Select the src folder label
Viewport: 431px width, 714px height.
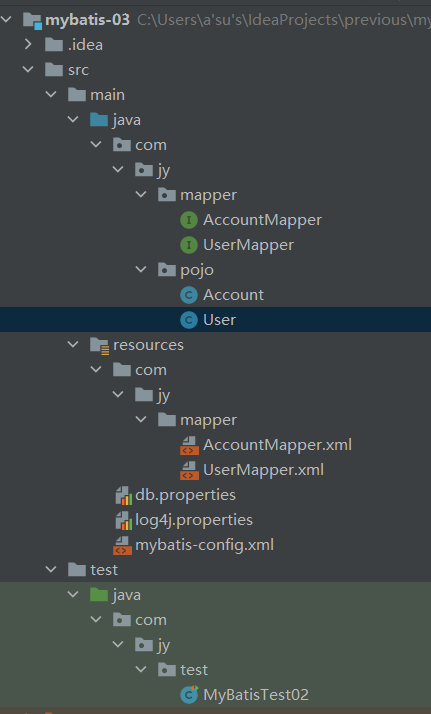[x=78, y=70]
